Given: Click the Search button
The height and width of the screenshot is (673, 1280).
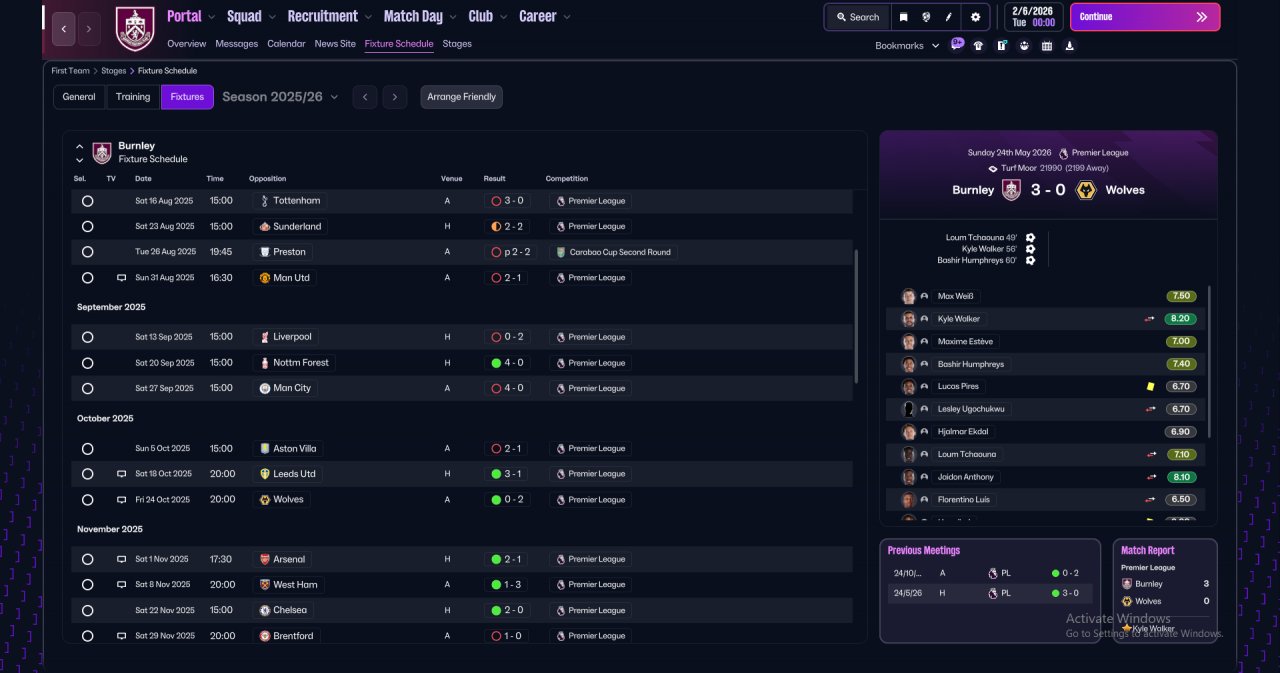Looking at the screenshot, I should [857, 17].
